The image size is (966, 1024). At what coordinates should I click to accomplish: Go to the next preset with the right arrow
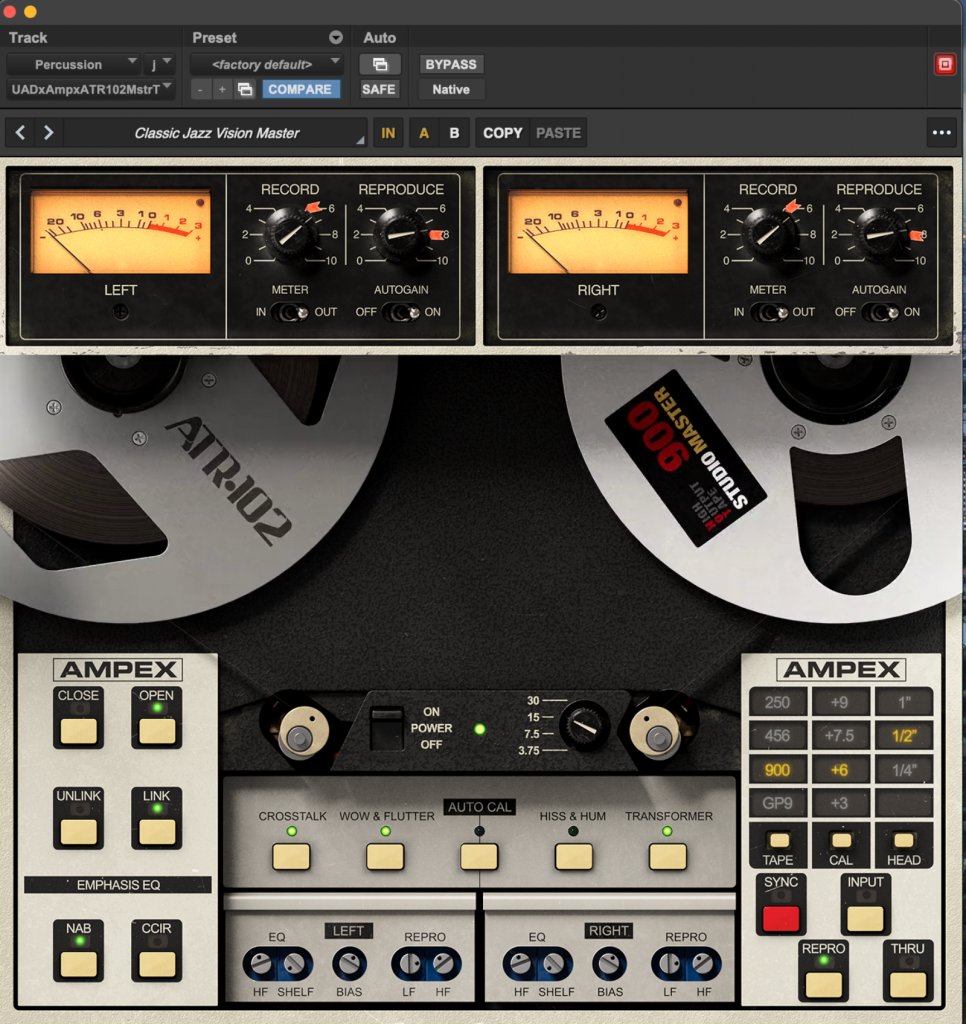[x=48, y=133]
